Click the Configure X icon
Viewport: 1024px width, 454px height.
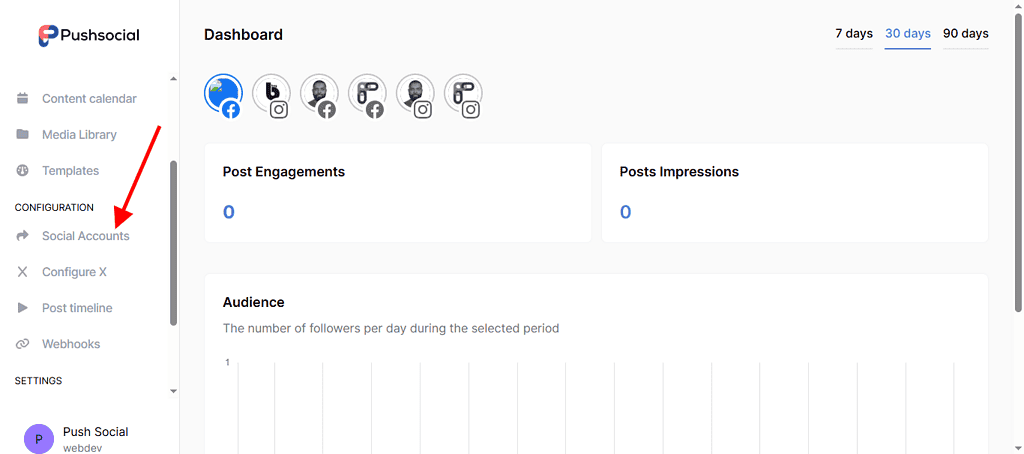23,272
